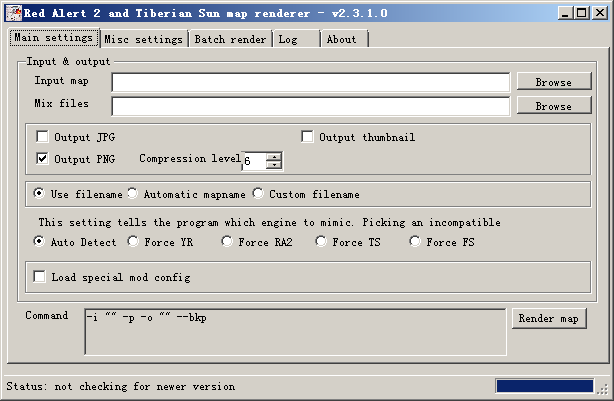The image size is (614, 401).
Task: Click the Compression level value field
Action: [x=254, y=161]
